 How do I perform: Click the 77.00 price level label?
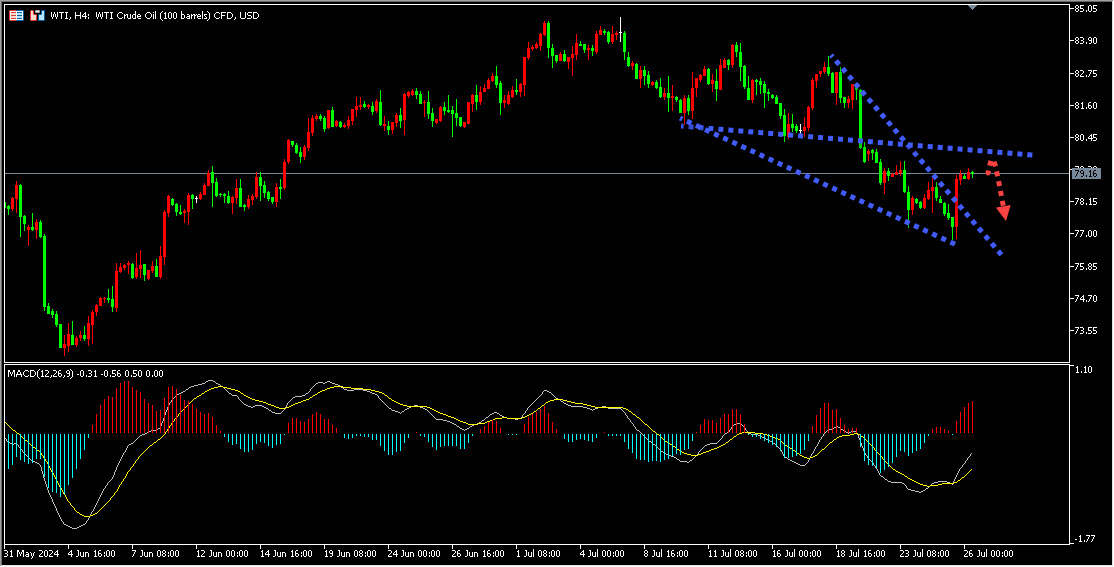point(1085,234)
